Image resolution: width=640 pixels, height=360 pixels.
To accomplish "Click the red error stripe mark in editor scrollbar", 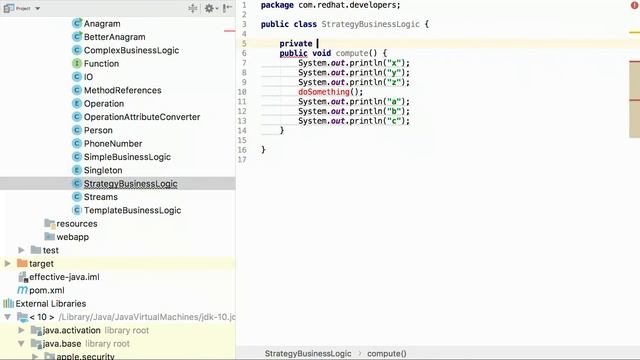I will 634,61.
